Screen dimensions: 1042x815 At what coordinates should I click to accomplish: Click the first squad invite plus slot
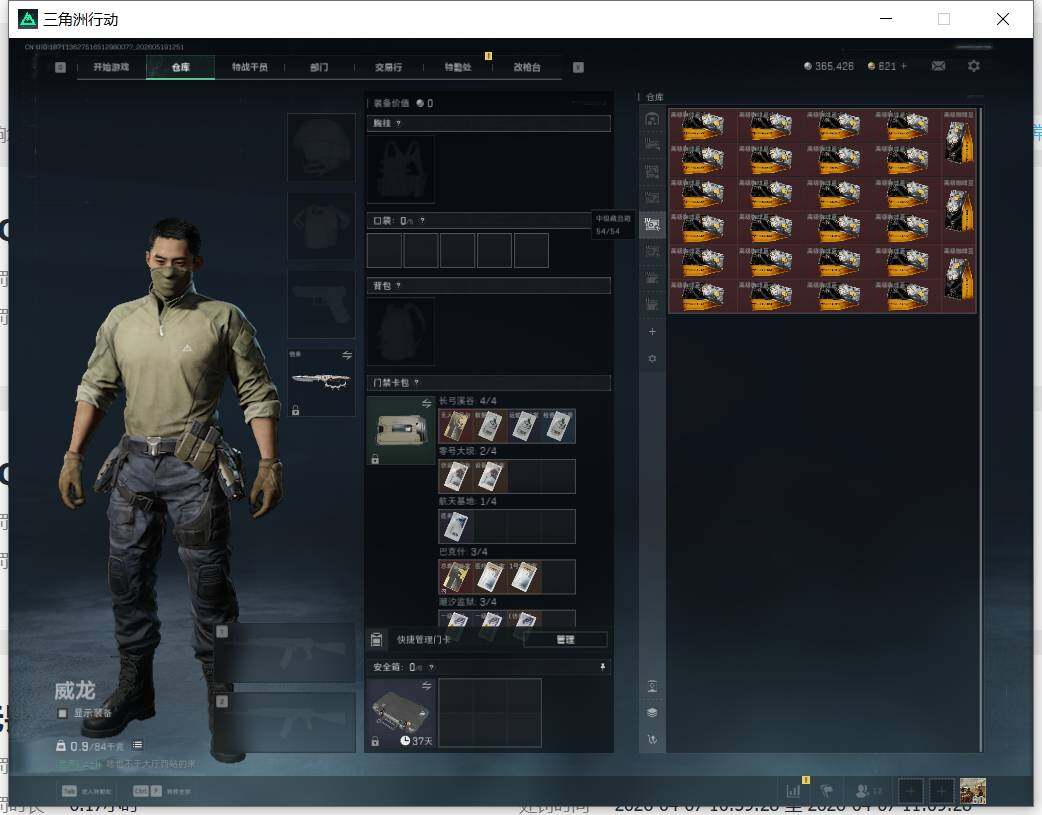[x=910, y=791]
